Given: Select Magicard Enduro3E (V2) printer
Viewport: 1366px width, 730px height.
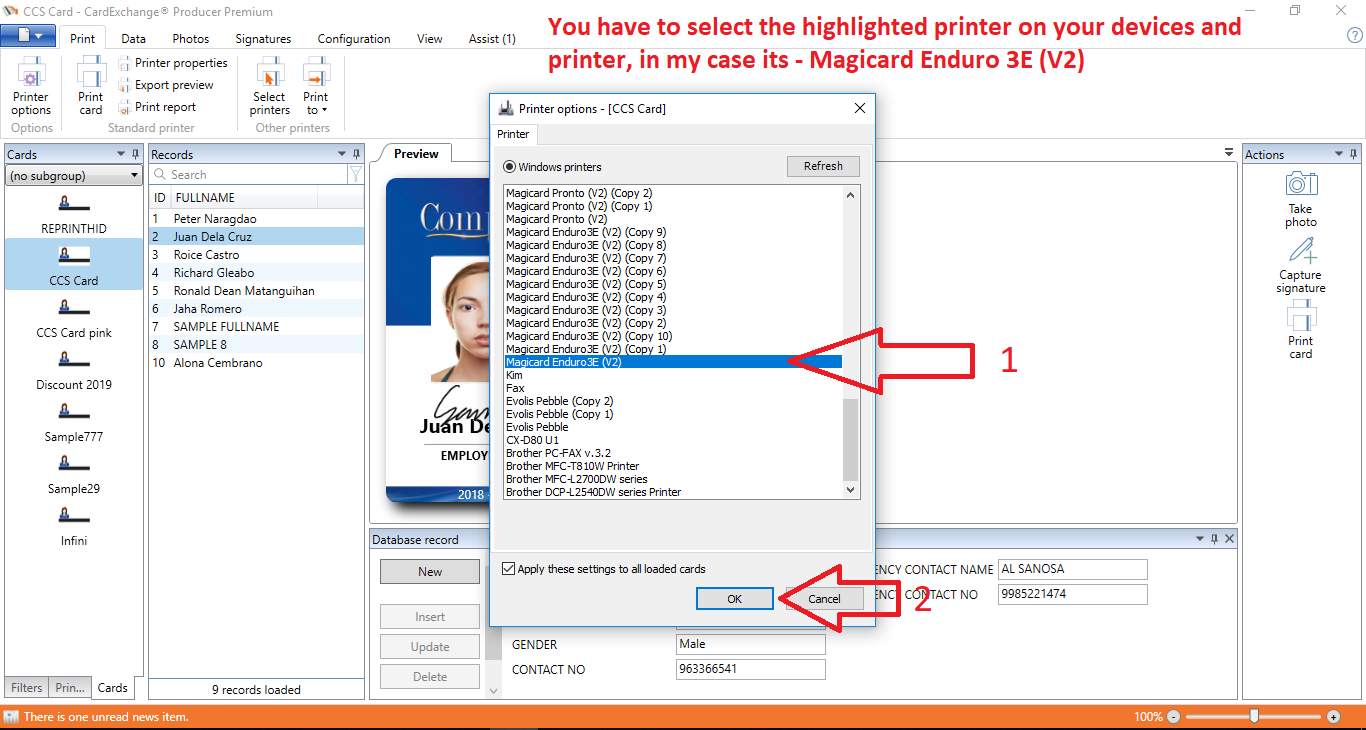Looking at the screenshot, I should click(x=672, y=362).
